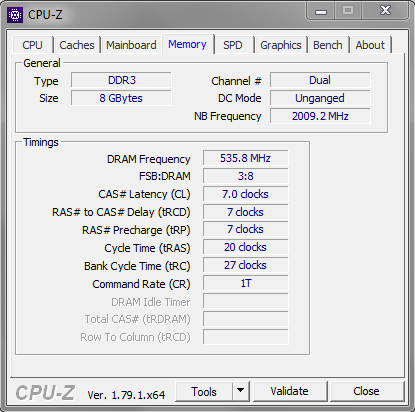Click the 535.8 MHz DRAM Frequency value
Screen dimensions: 415x412
coord(245,158)
